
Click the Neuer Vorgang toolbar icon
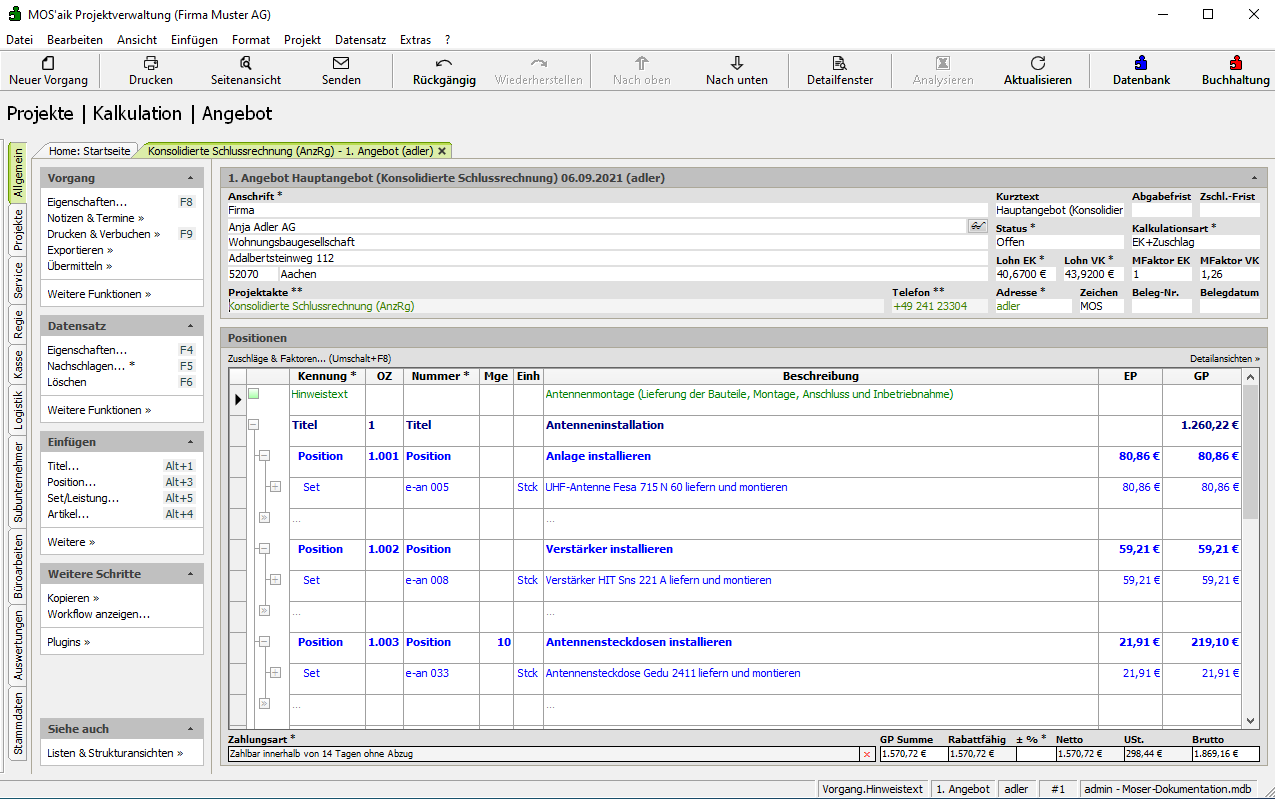click(x=48, y=63)
